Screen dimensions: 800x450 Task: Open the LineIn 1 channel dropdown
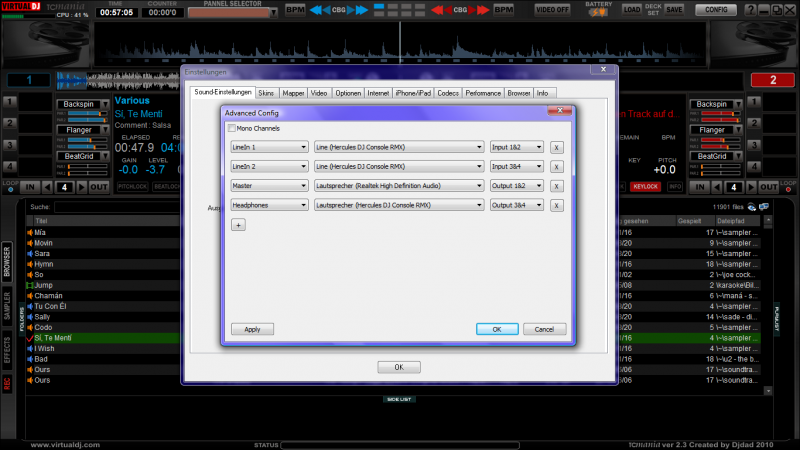click(x=269, y=147)
